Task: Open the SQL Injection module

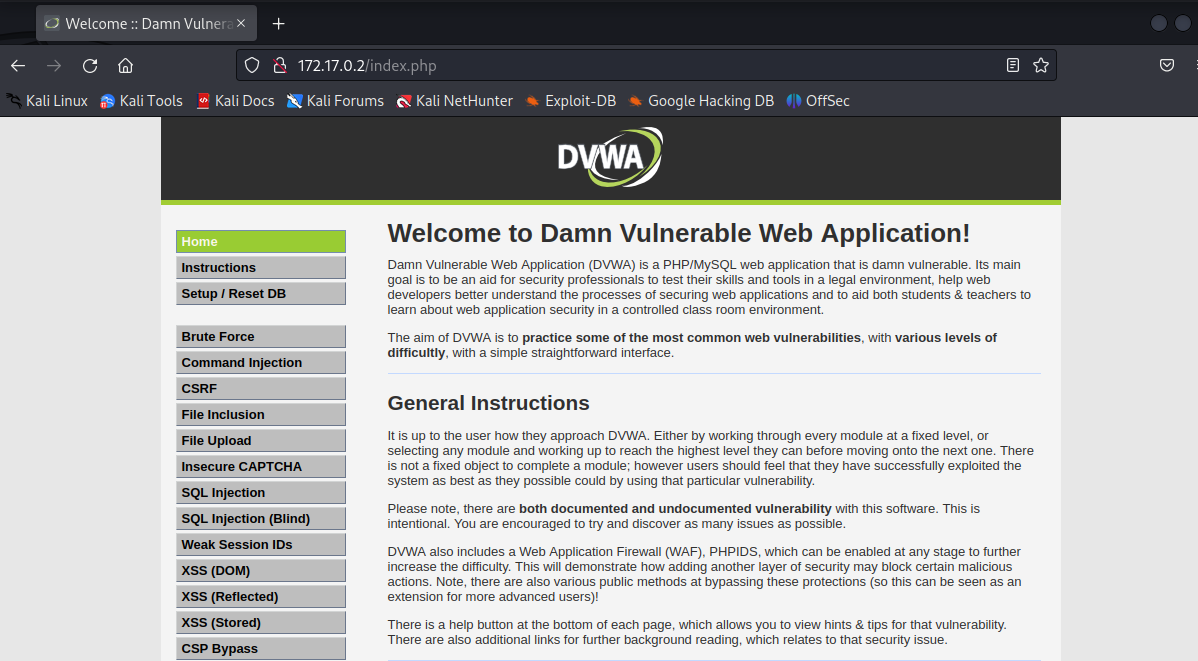Action: click(261, 492)
